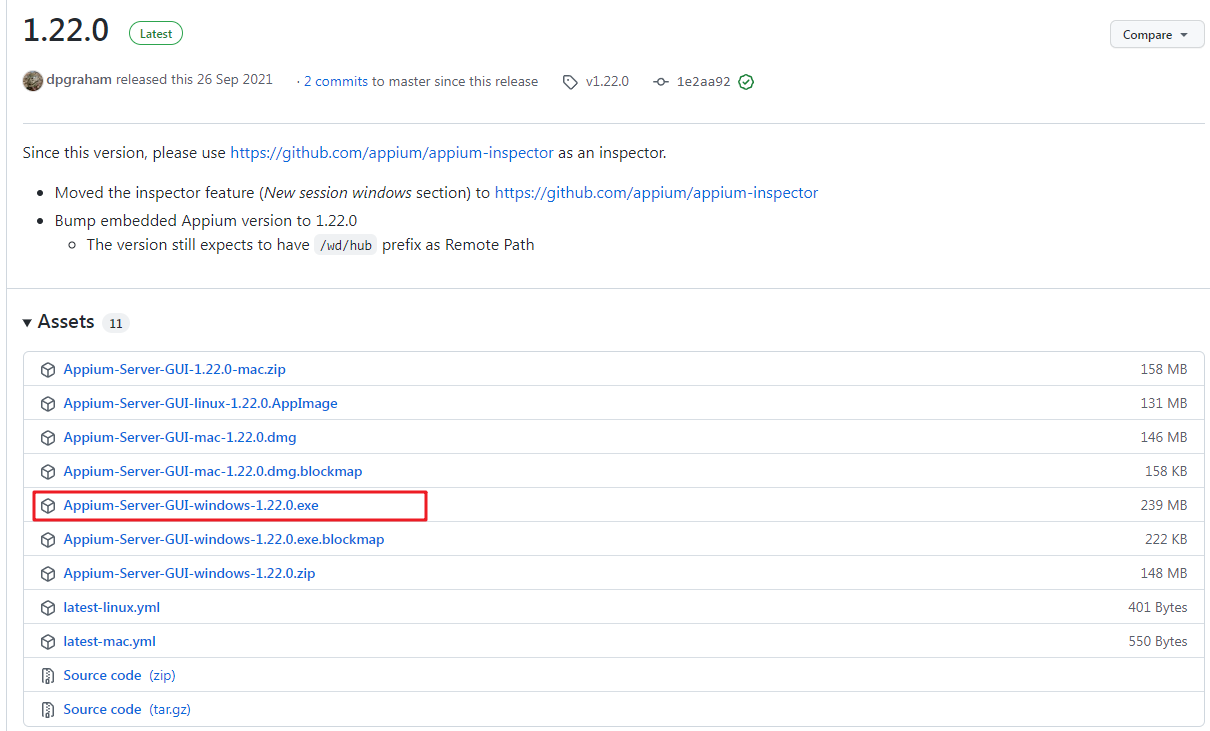1210x731 pixels.
Task: Click the dpgraham avatar image
Action: click(33, 81)
